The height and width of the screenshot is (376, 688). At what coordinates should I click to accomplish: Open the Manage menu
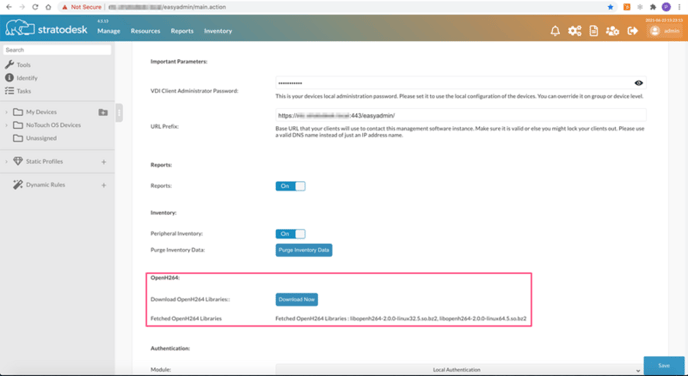(109, 31)
